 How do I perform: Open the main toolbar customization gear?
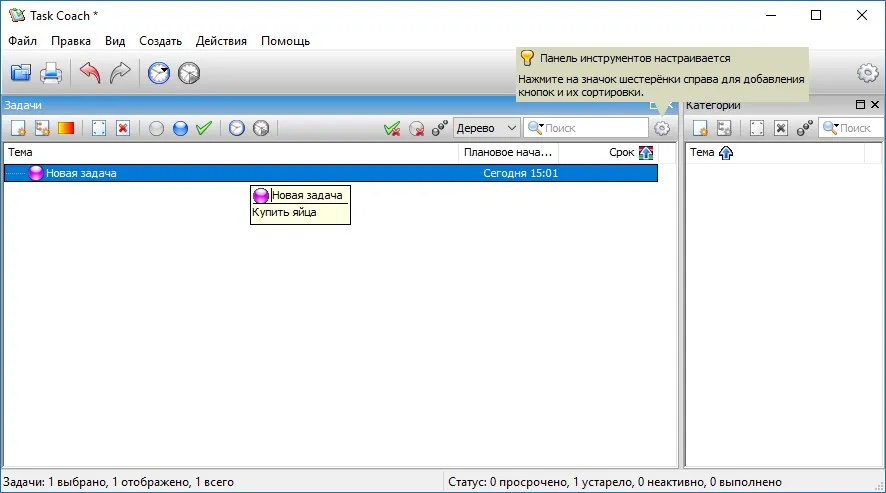click(867, 73)
